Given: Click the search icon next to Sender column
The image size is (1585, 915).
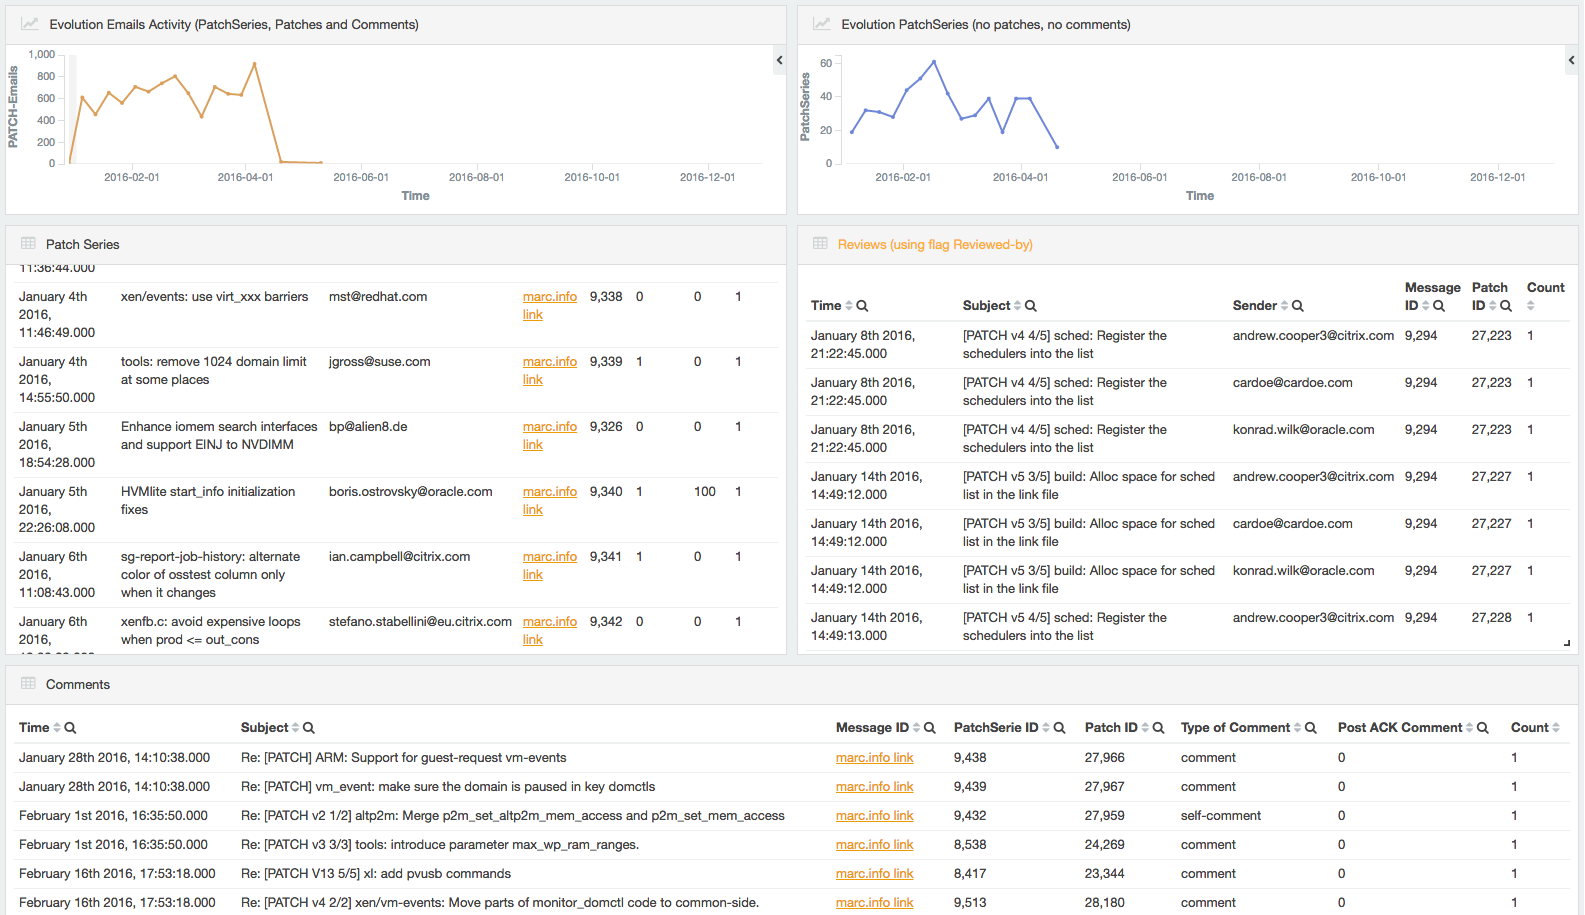Looking at the screenshot, I should [1298, 306].
